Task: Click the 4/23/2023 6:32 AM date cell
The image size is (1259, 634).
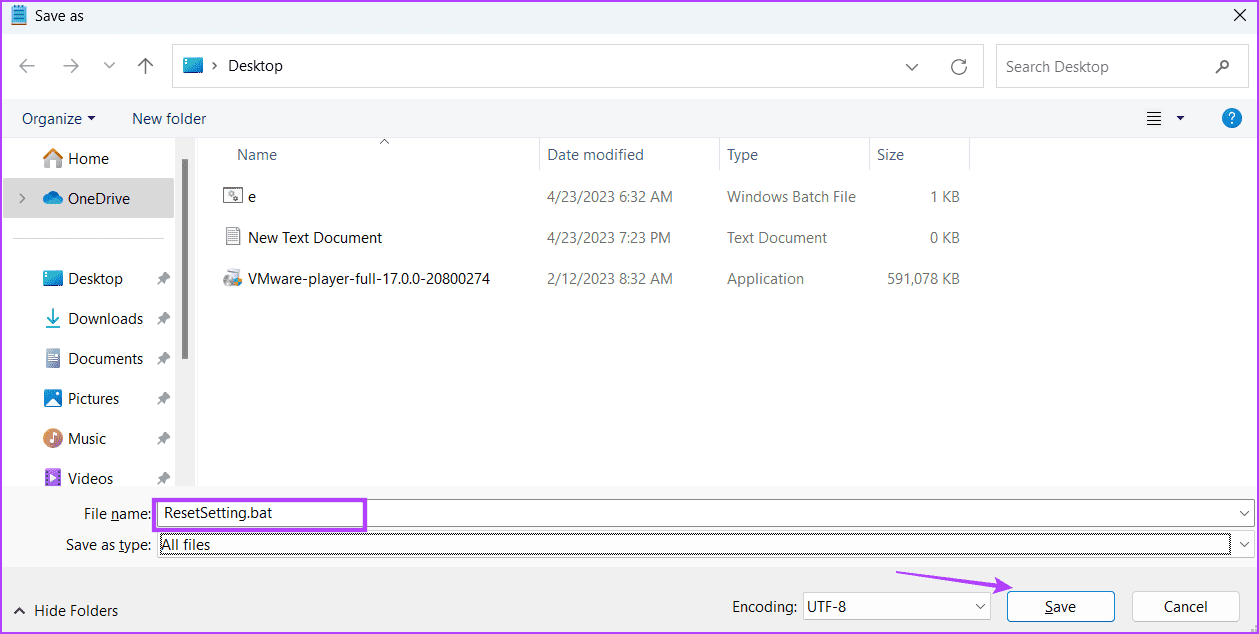Action: click(610, 196)
